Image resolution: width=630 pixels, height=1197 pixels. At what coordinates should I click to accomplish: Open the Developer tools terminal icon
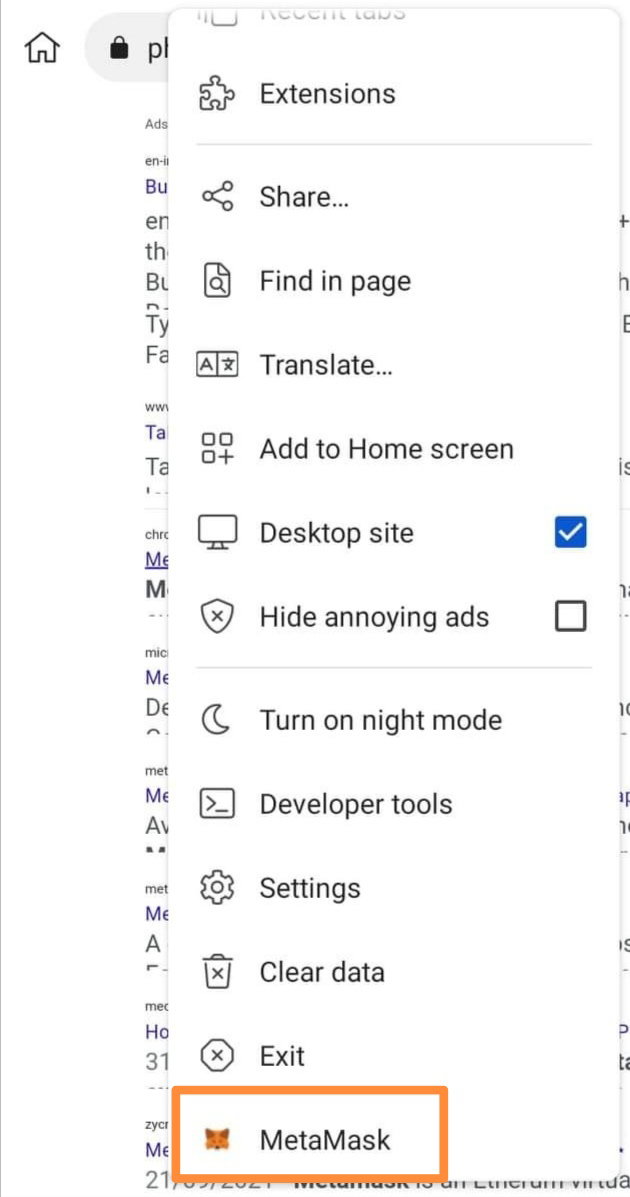coord(218,804)
